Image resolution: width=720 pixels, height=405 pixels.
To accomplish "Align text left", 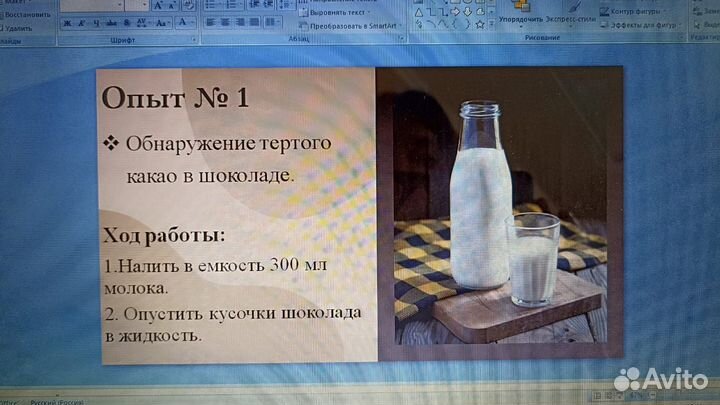I will [211, 22].
